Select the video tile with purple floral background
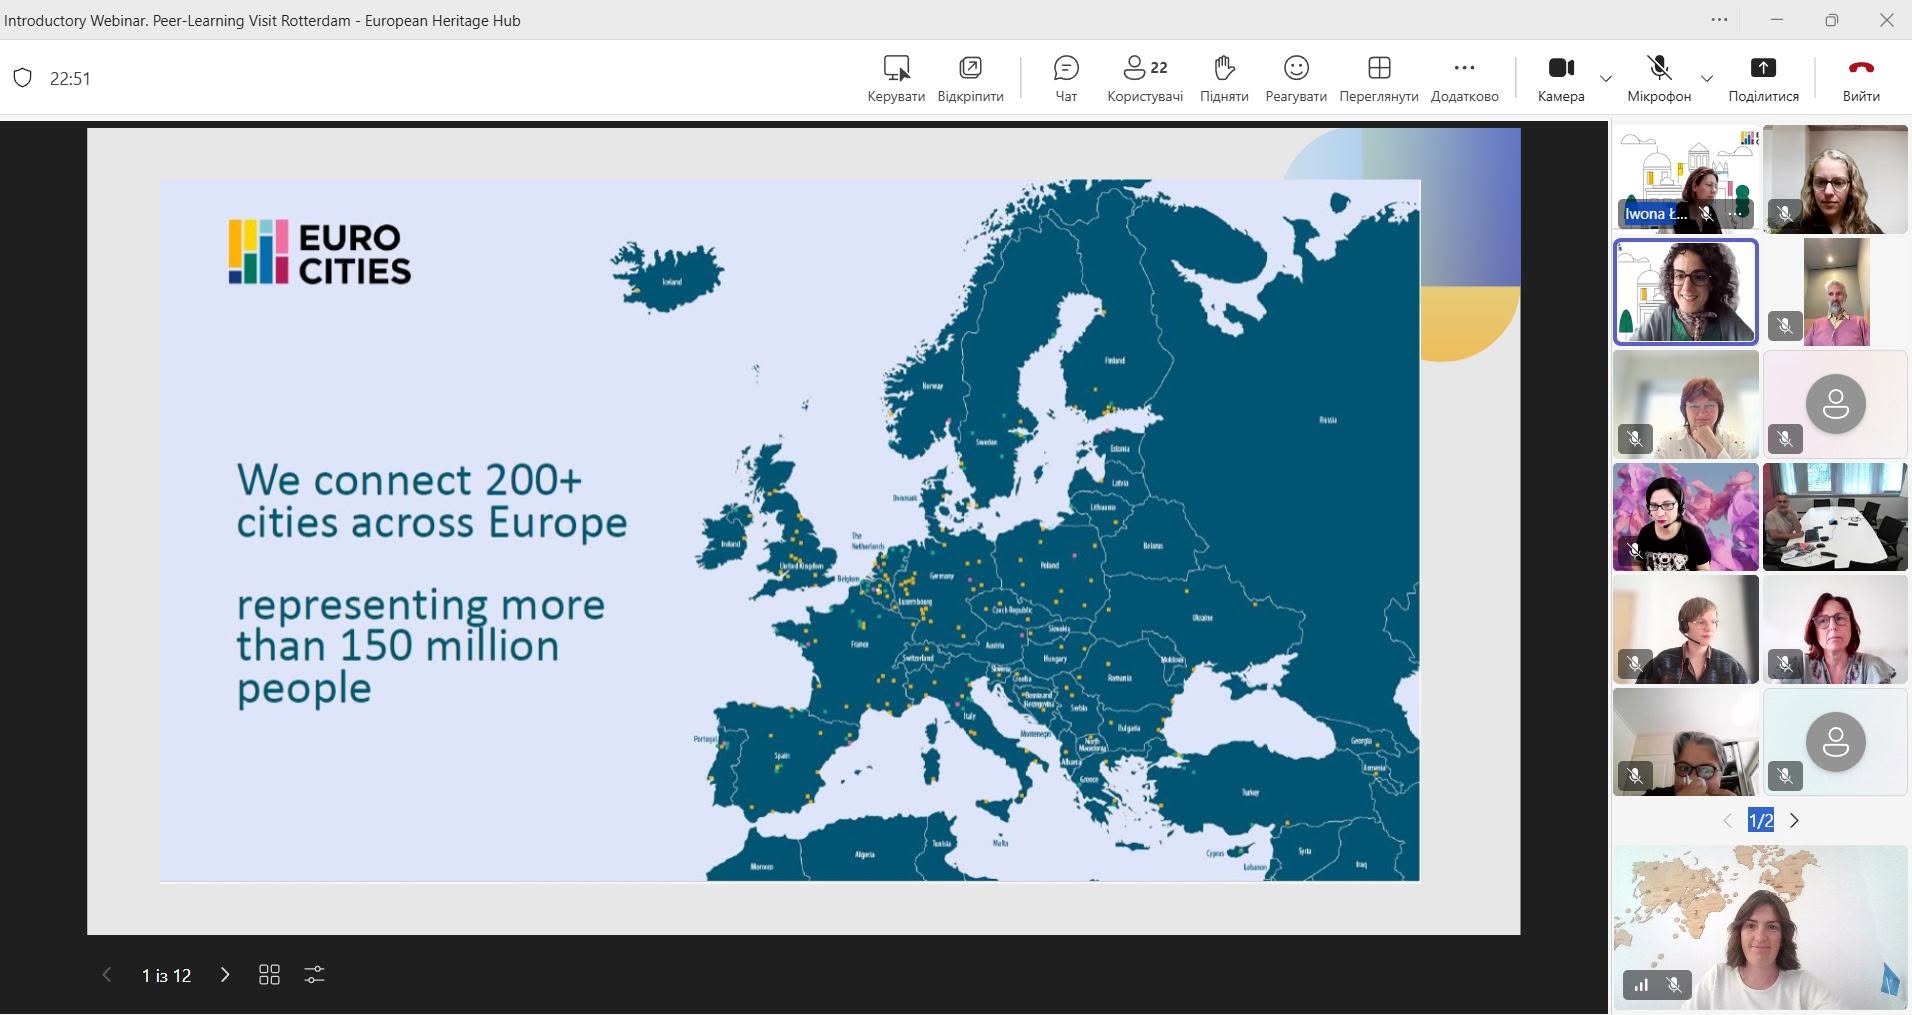The height and width of the screenshot is (1015, 1912). click(1685, 517)
